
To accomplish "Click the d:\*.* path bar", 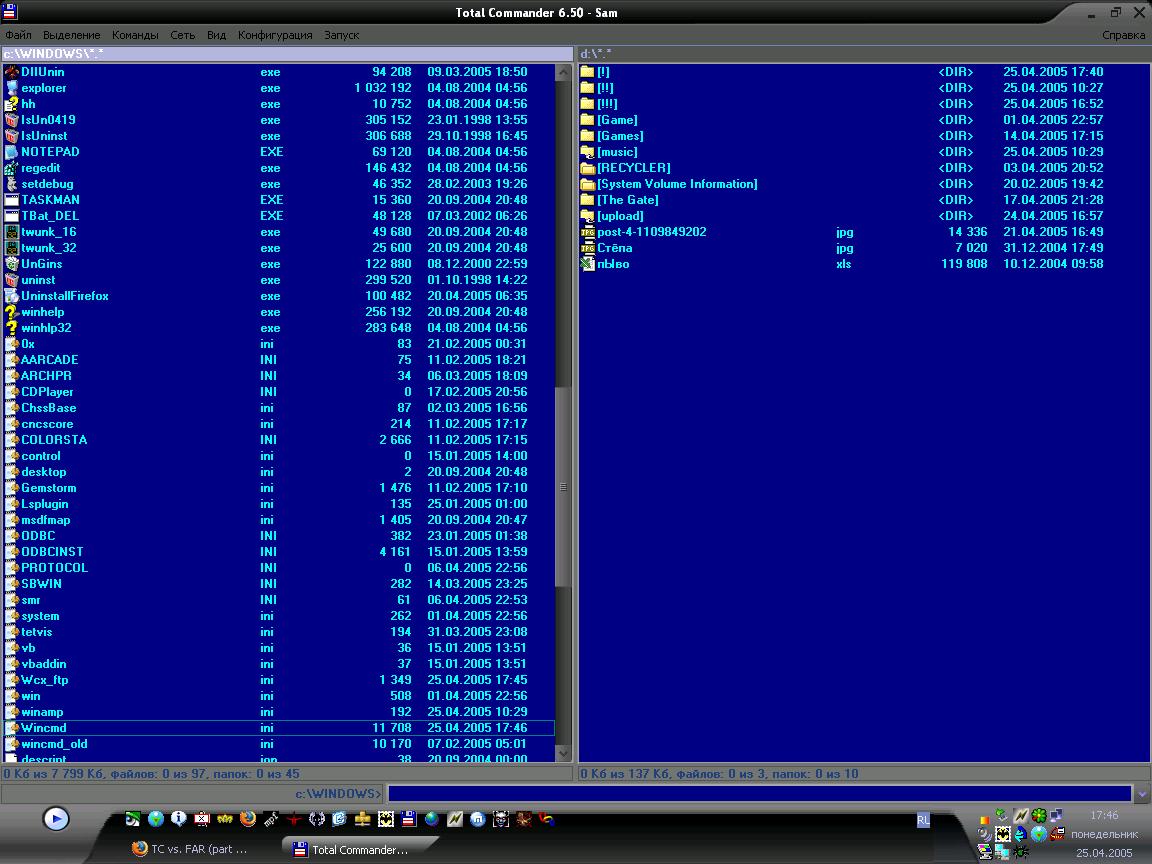I will pyautogui.click(x=863, y=54).
